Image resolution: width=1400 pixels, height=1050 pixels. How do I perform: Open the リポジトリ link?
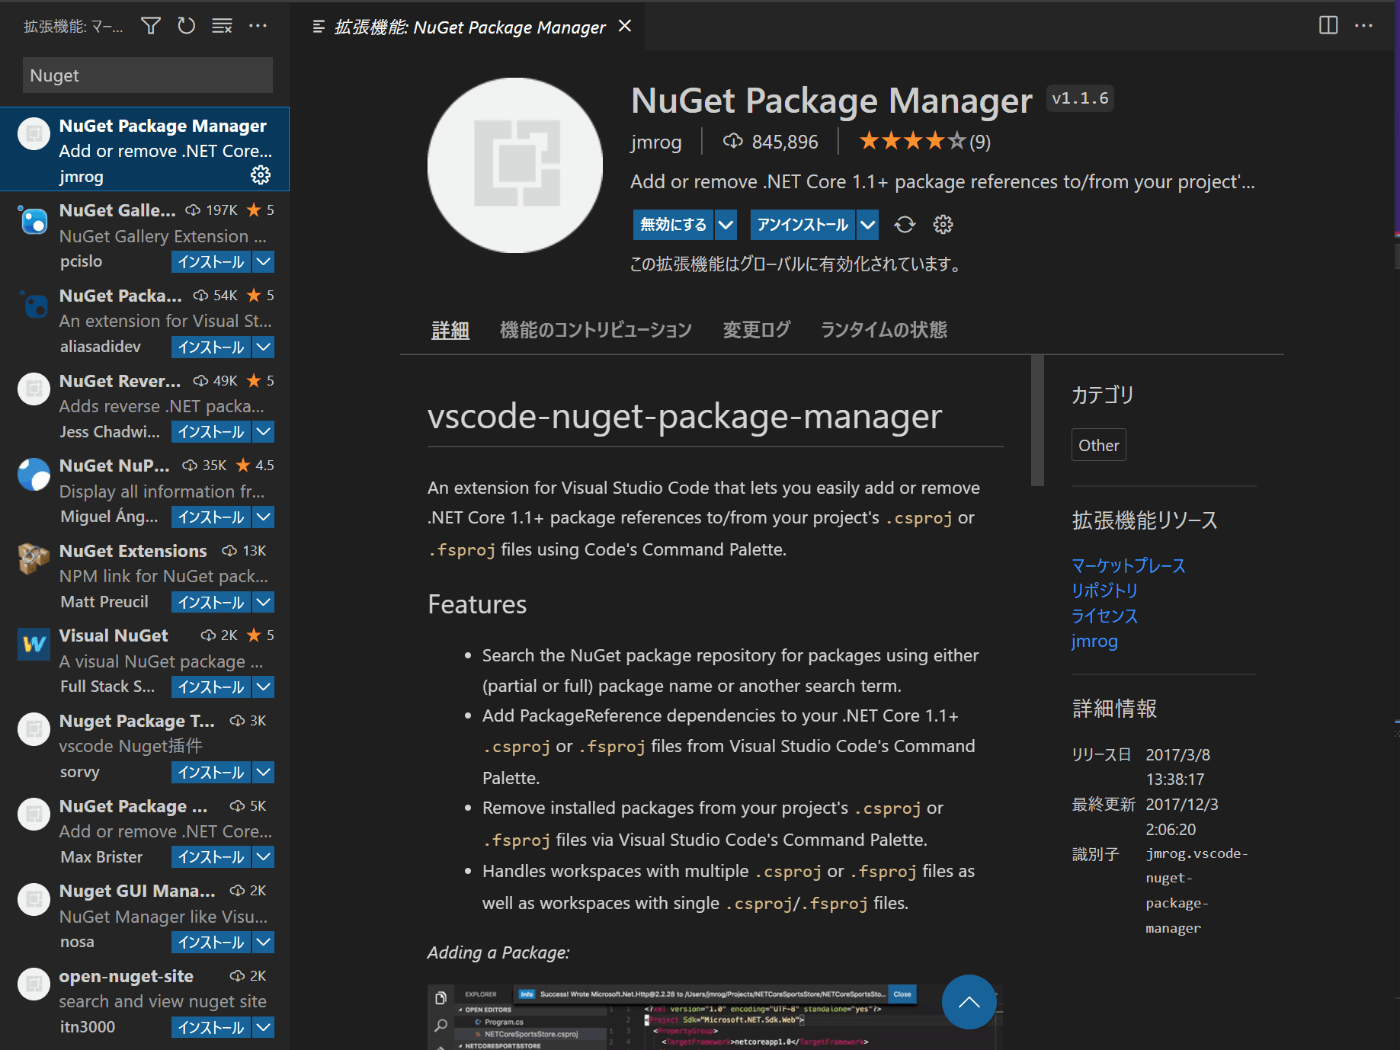[x=1105, y=591]
